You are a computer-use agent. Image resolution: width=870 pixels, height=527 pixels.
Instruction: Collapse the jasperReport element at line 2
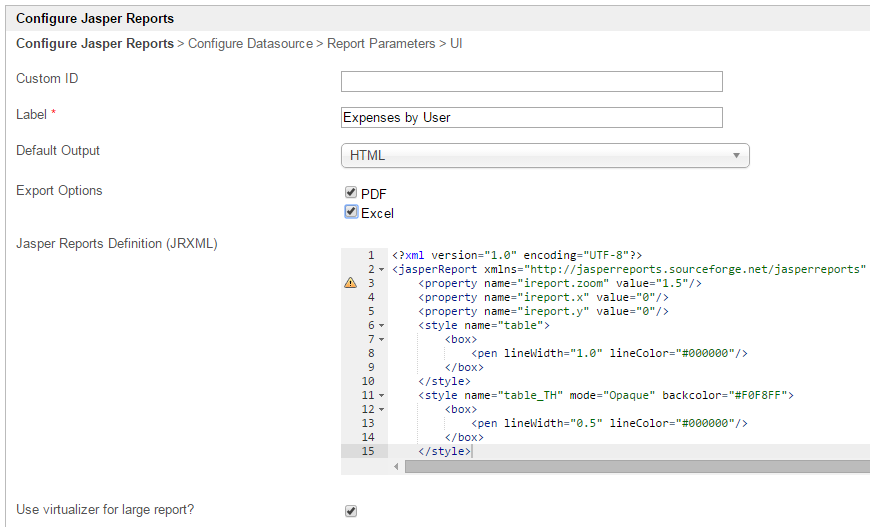tap(382, 270)
